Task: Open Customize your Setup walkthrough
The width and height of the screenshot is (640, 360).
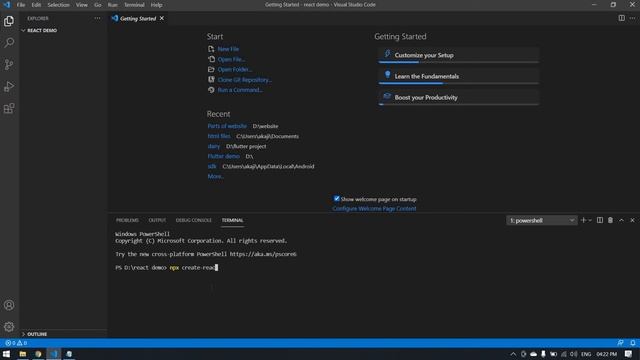Action: point(459,55)
